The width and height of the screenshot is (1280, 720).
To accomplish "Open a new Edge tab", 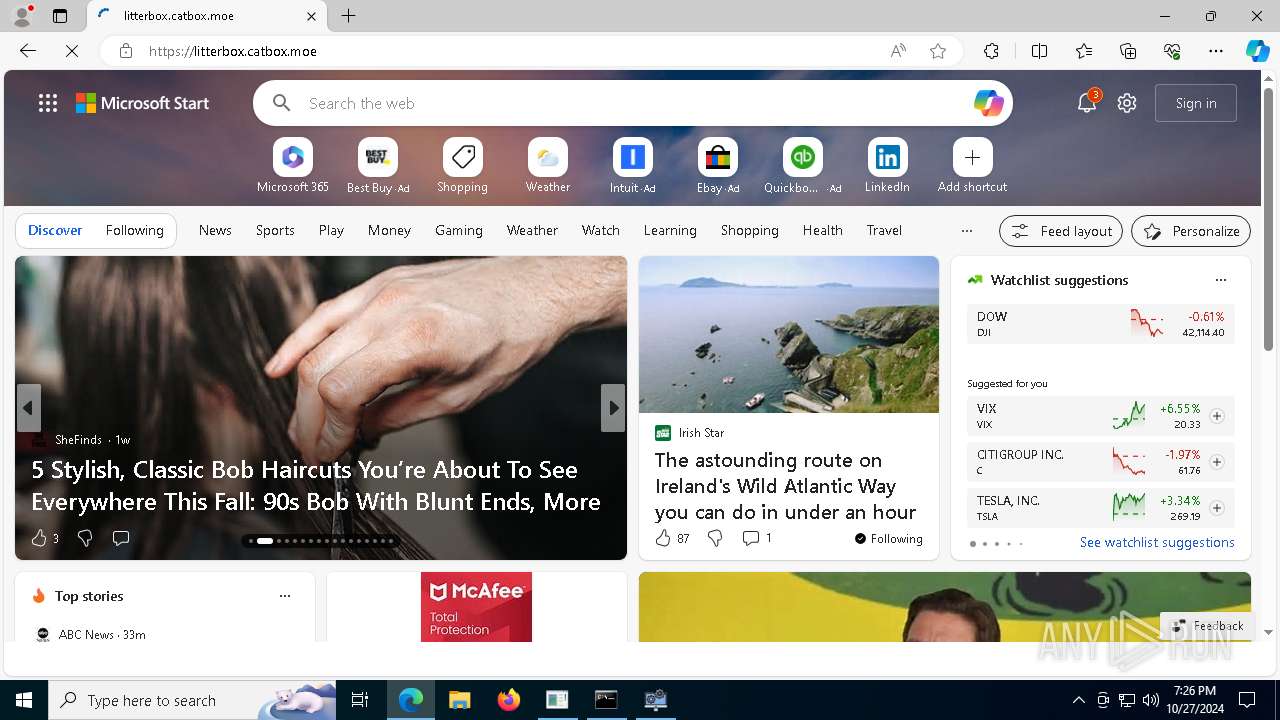I will pos(349,16).
